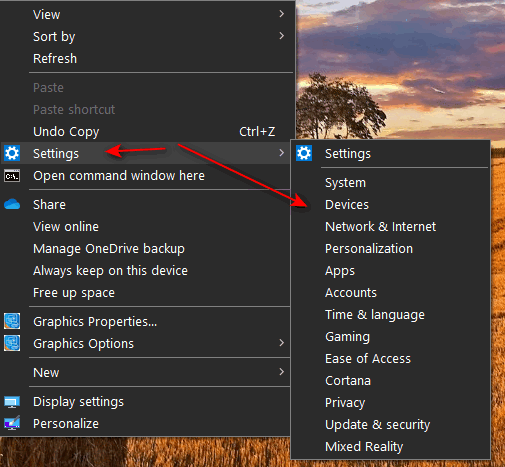Click the OneDrive cloud icon next to Share

[12, 204]
